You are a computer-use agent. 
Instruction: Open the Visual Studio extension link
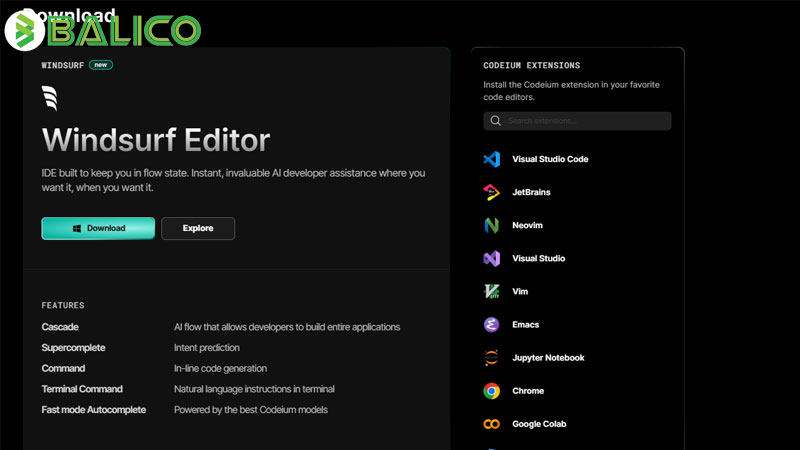[538, 259]
